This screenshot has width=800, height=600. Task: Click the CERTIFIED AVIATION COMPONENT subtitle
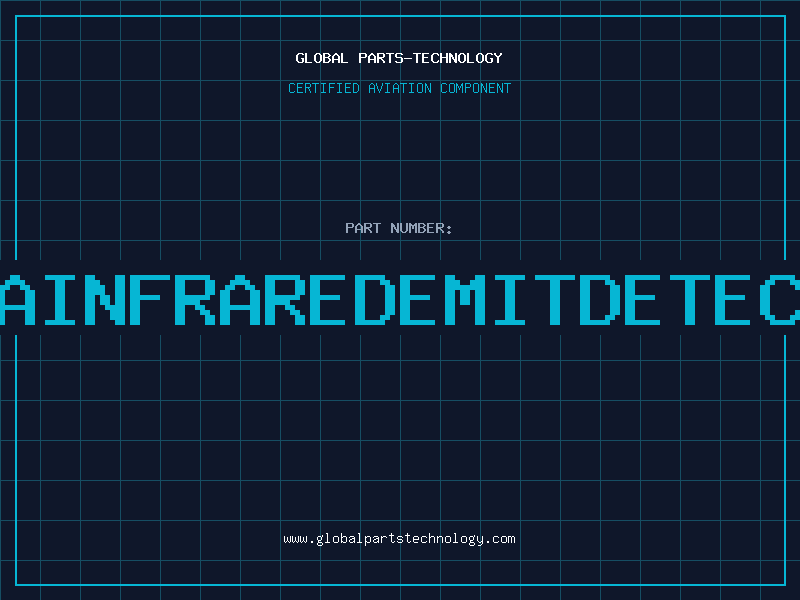click(399, 88)
